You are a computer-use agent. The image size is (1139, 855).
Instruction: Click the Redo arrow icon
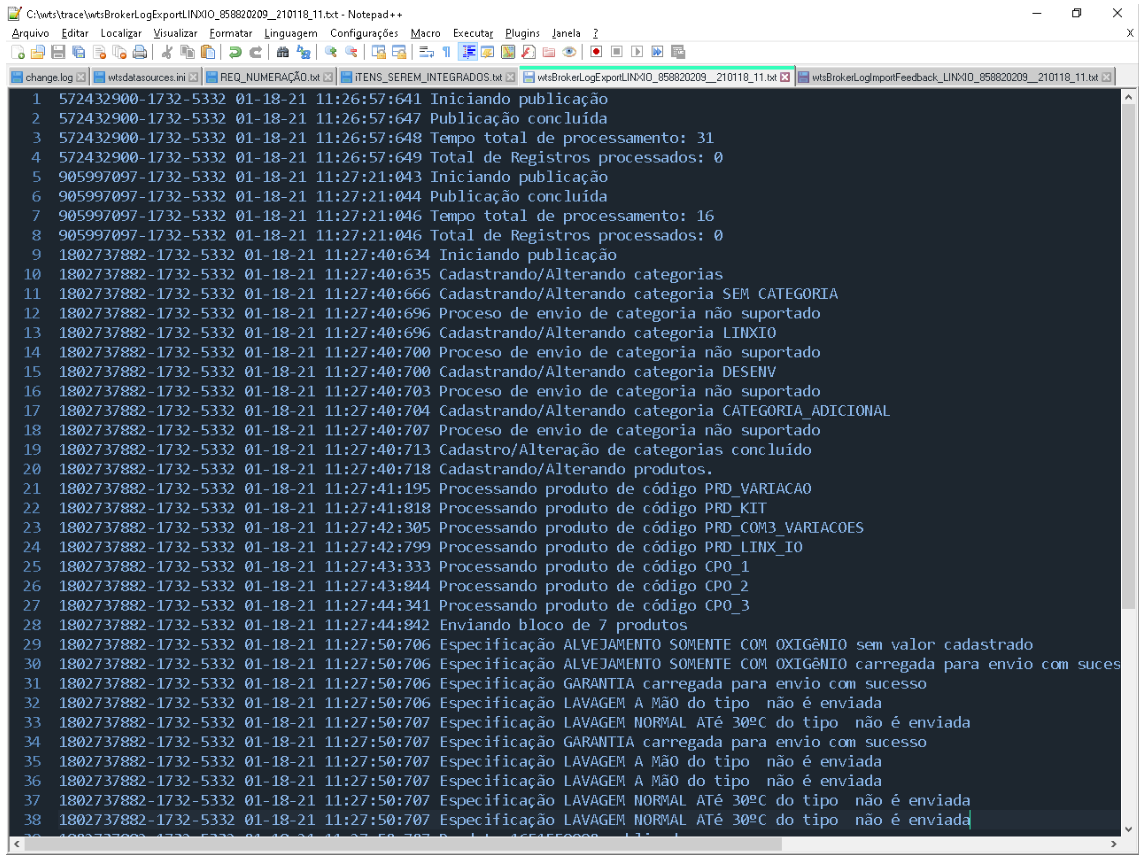[x=255, y=52]
